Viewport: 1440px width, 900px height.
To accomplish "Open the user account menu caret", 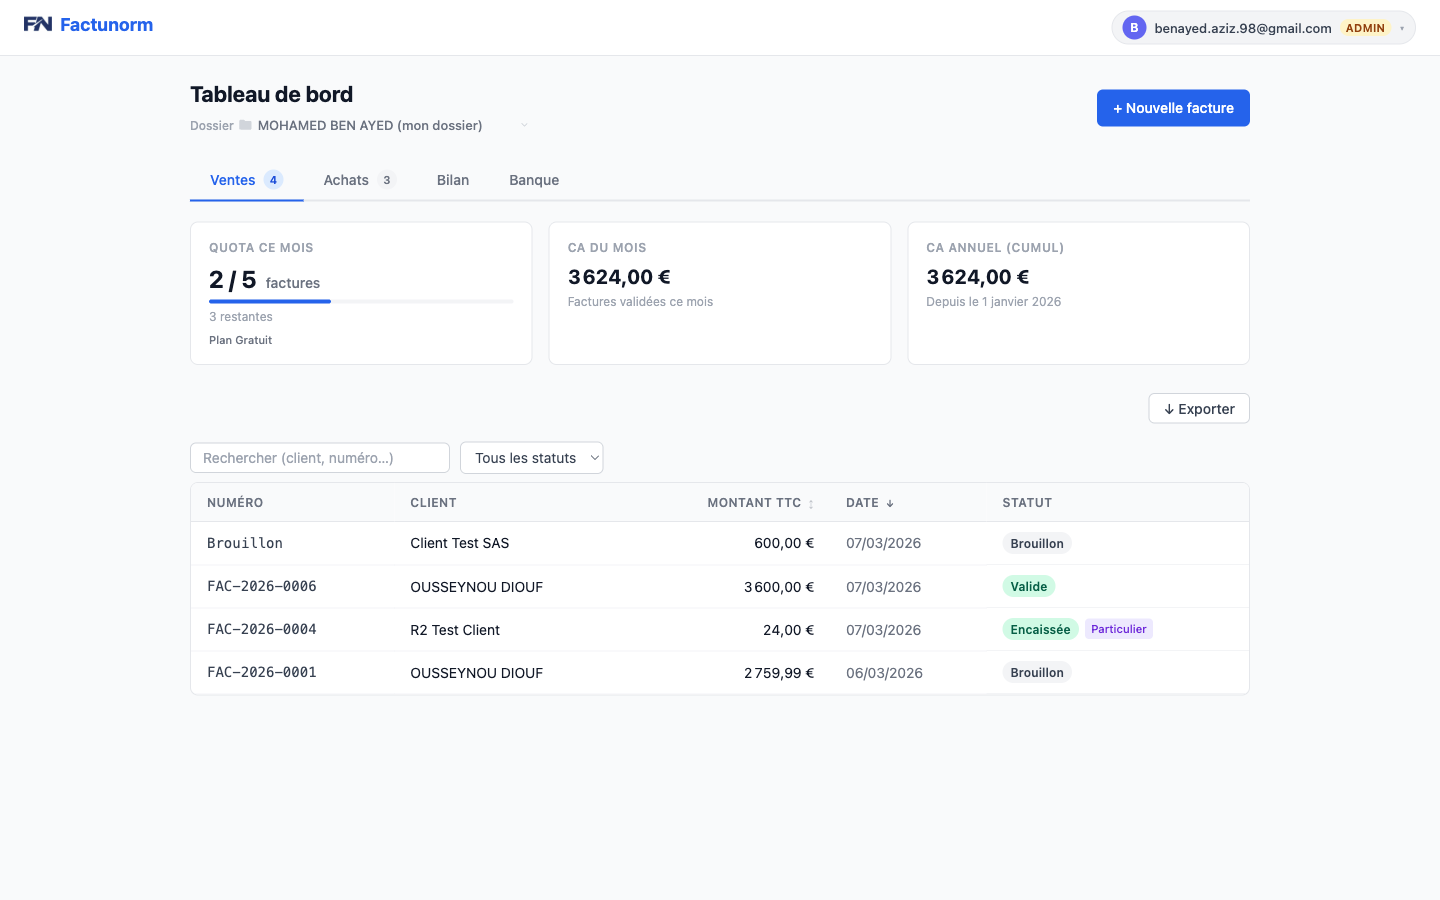I will [1402, 28].
